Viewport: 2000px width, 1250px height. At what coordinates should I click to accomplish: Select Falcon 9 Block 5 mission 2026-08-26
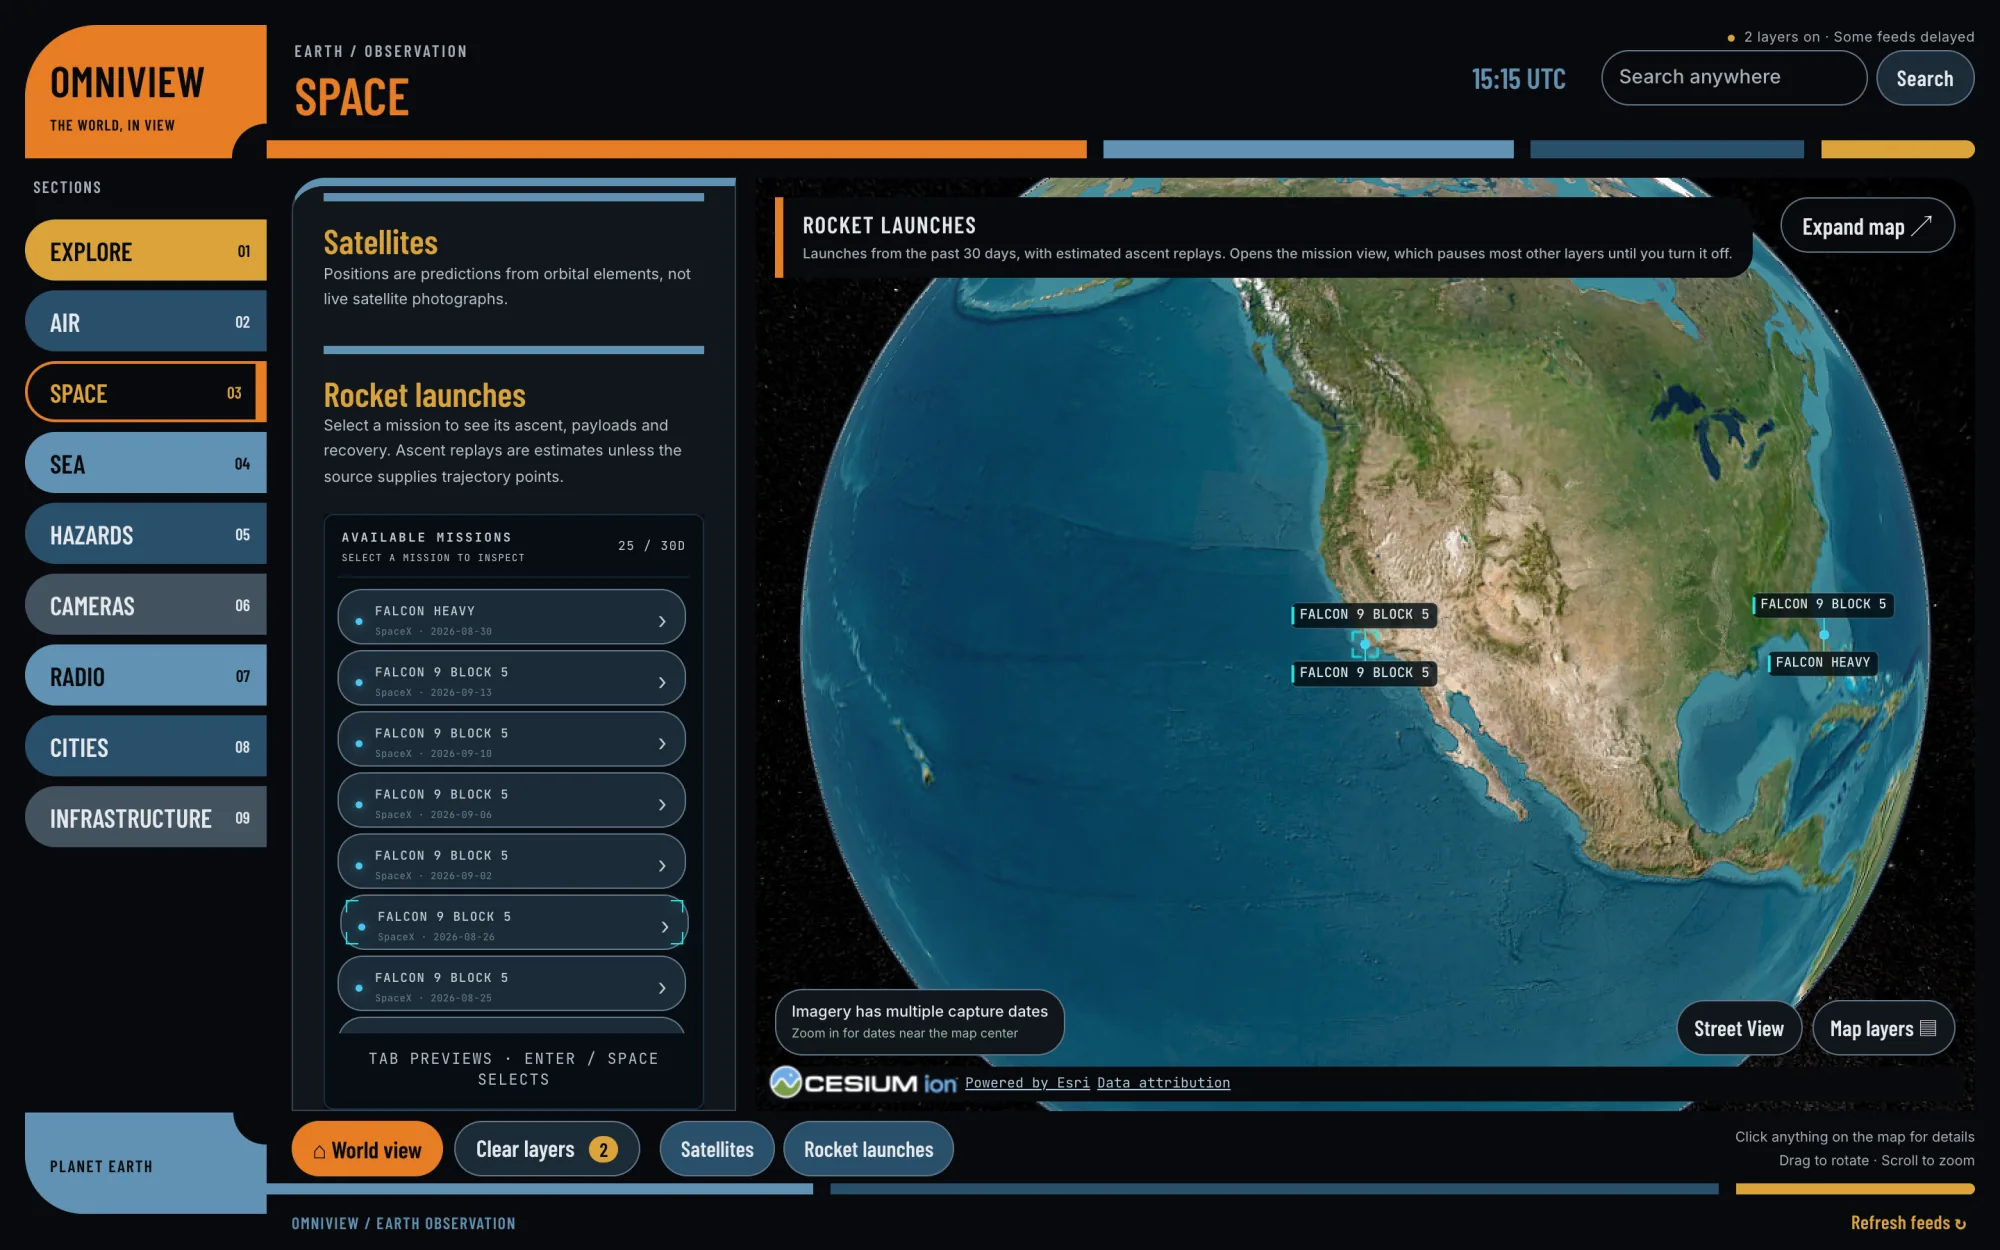514,923
